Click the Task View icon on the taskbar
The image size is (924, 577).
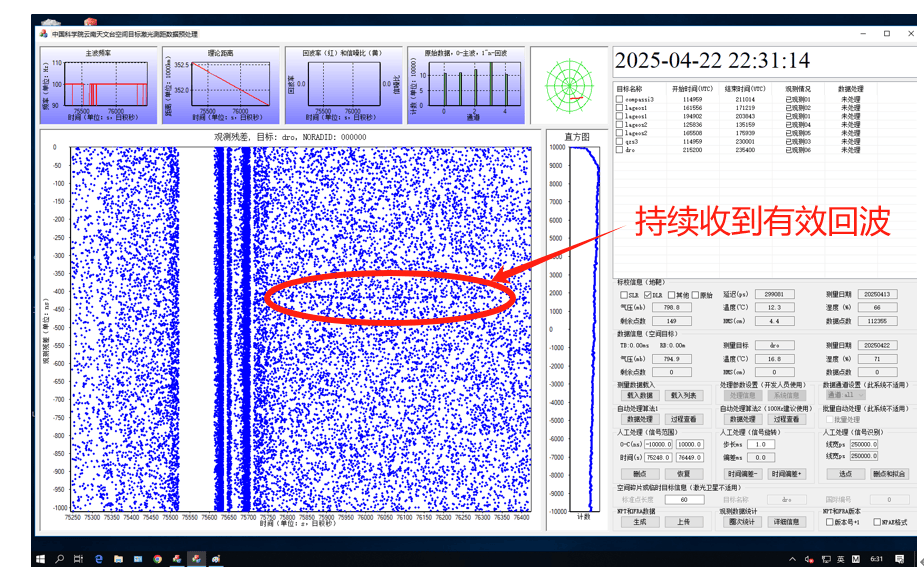[78, 558]
